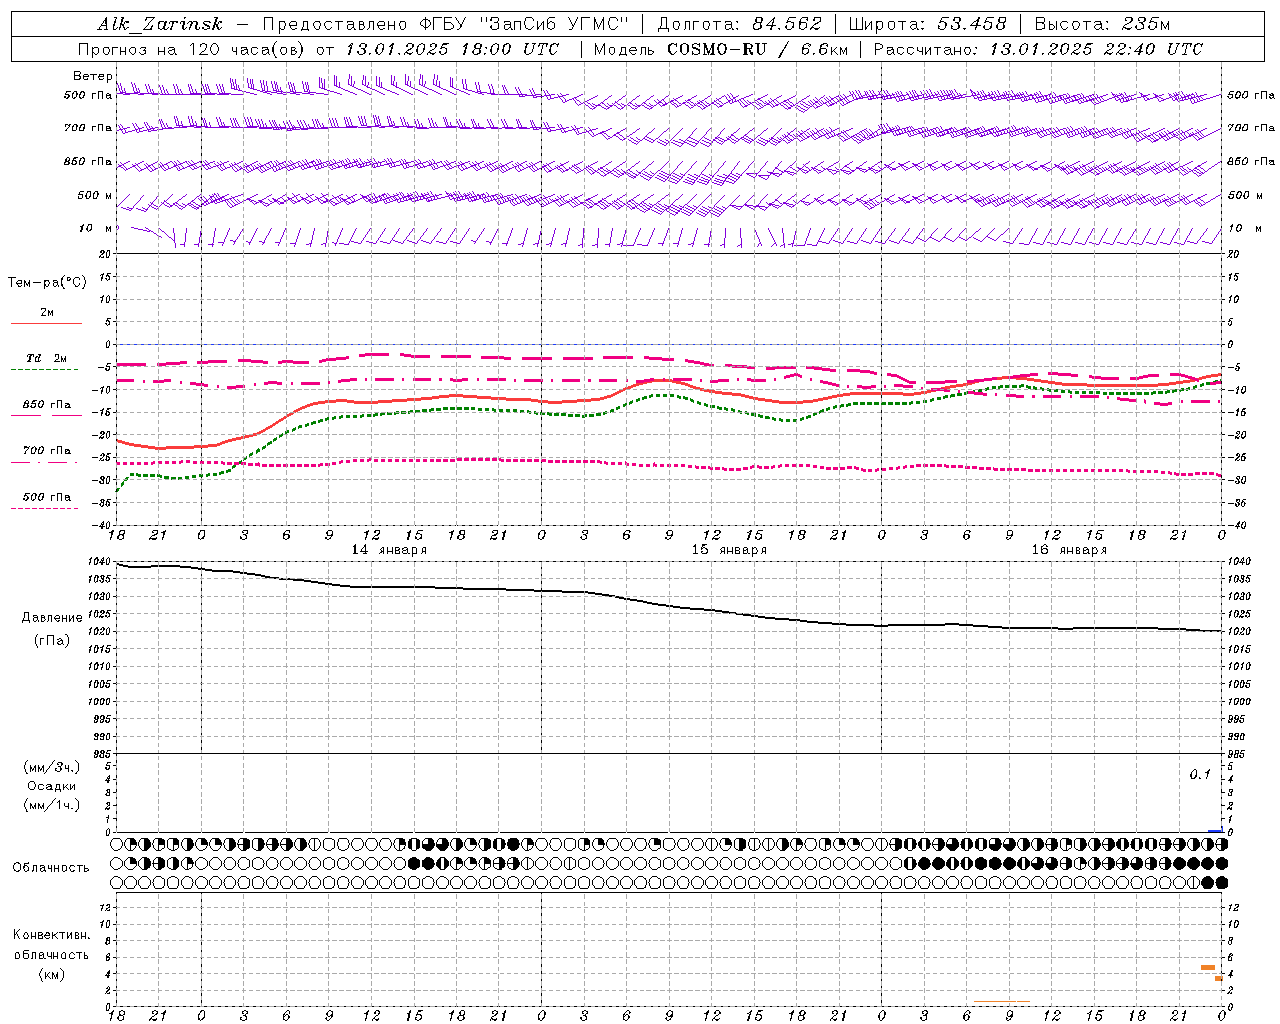Click the (мм/3ч.) precipitation unit label
The width and height of the screenshot is (1280, 1024).
[x=52, y=767]
